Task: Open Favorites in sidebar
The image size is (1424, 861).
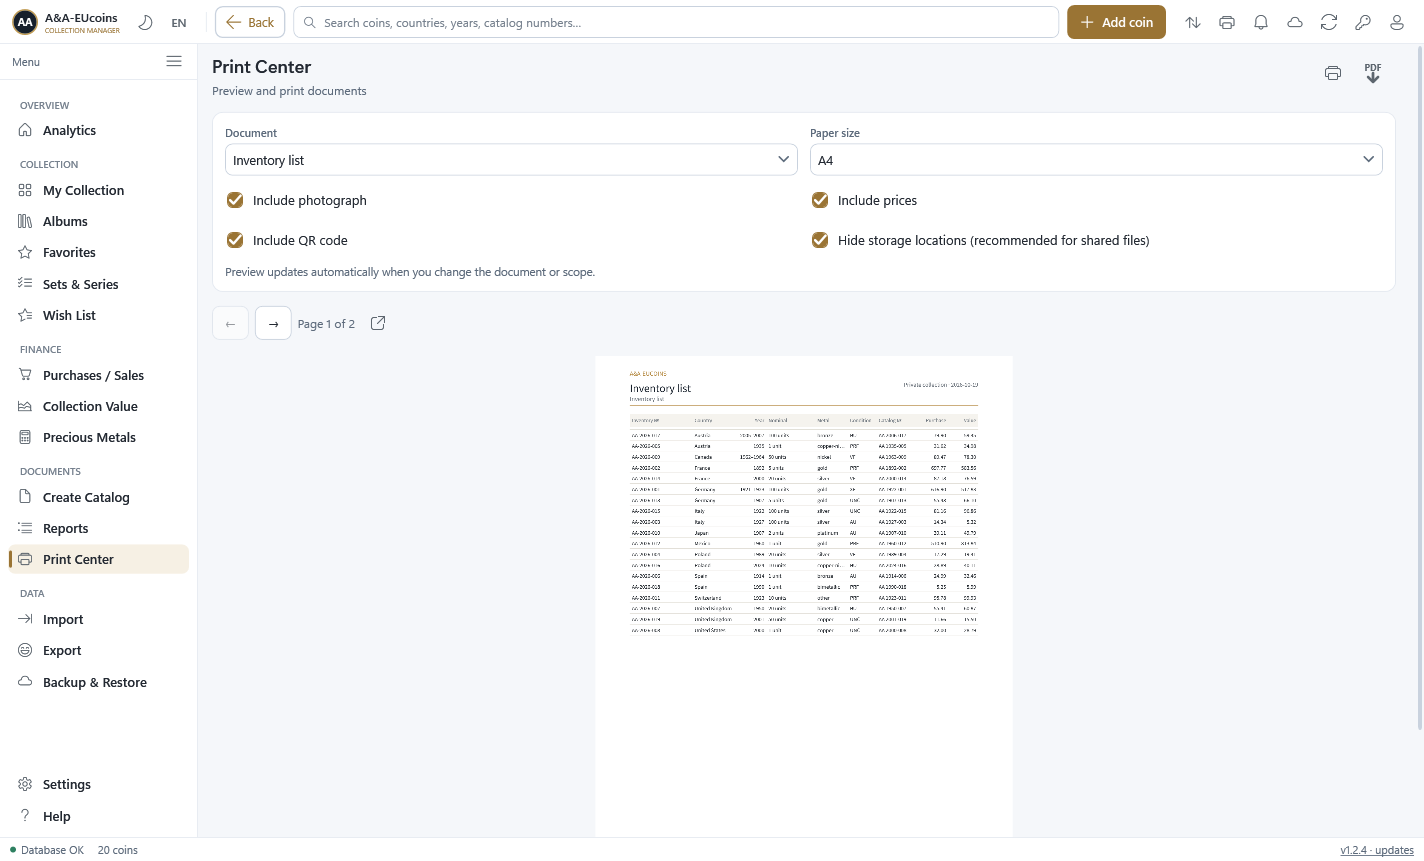Action: pyautogui.click(x=98, y=252)
